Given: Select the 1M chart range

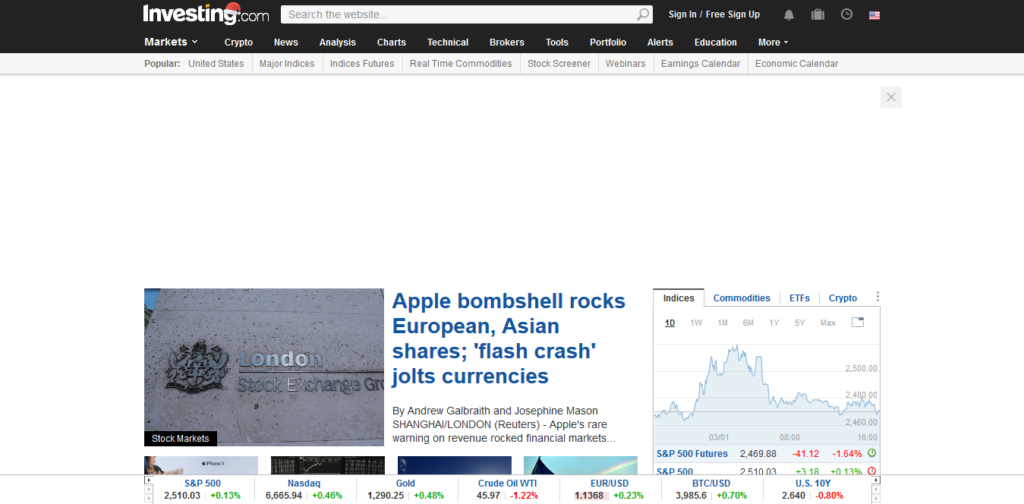Looking at the screenshot, I should [x=722, y=323].
